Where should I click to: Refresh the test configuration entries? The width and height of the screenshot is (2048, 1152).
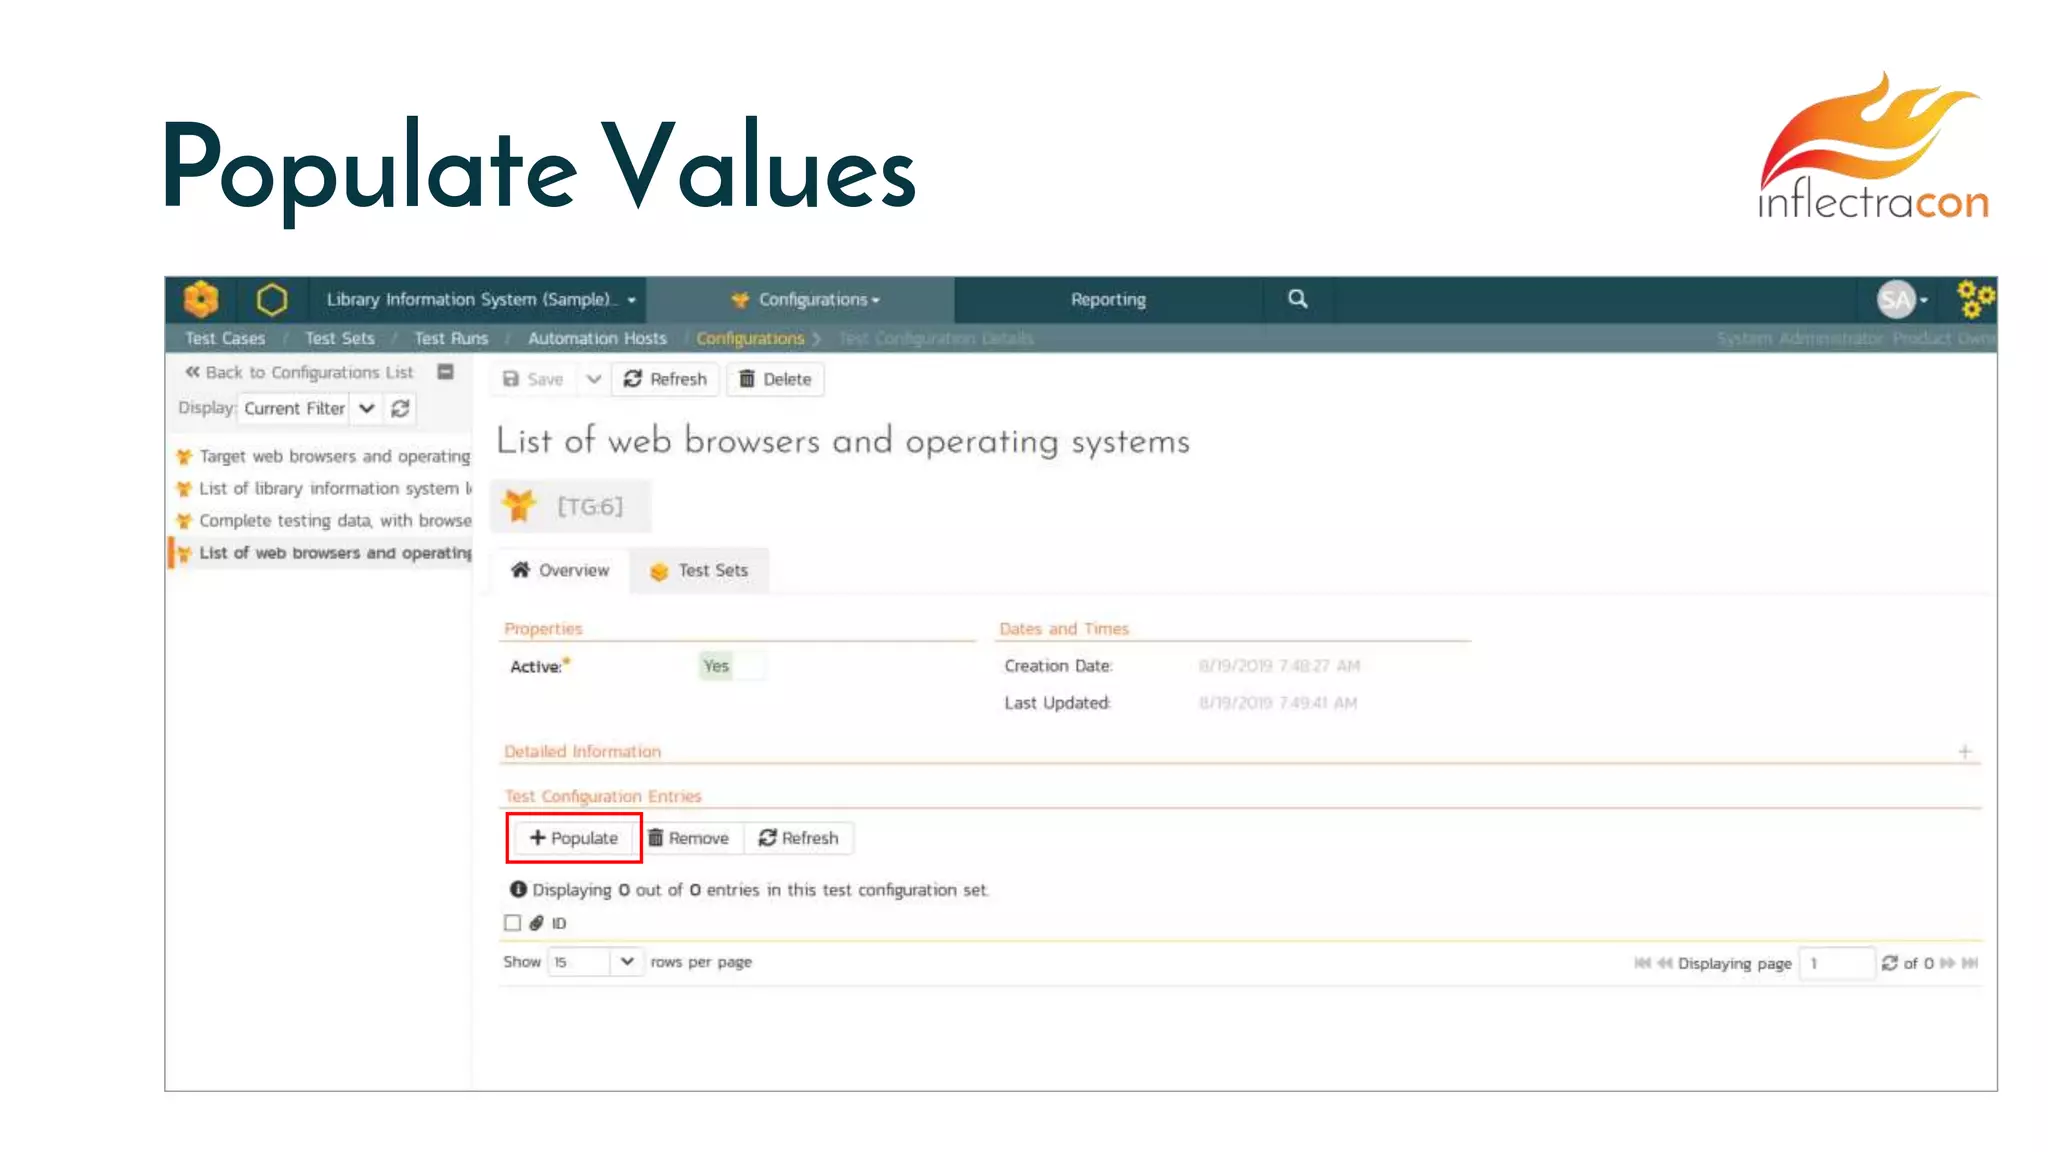[x=799, y=838]
